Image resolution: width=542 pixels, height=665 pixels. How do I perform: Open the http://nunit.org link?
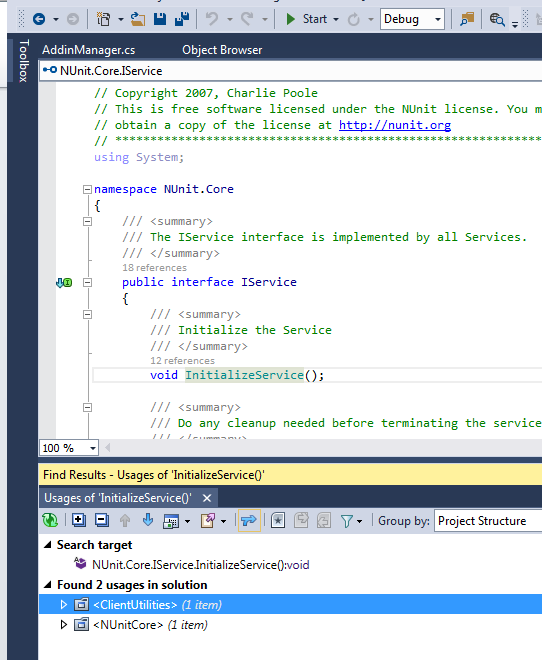pyautogui.click(x=395, y=125)
